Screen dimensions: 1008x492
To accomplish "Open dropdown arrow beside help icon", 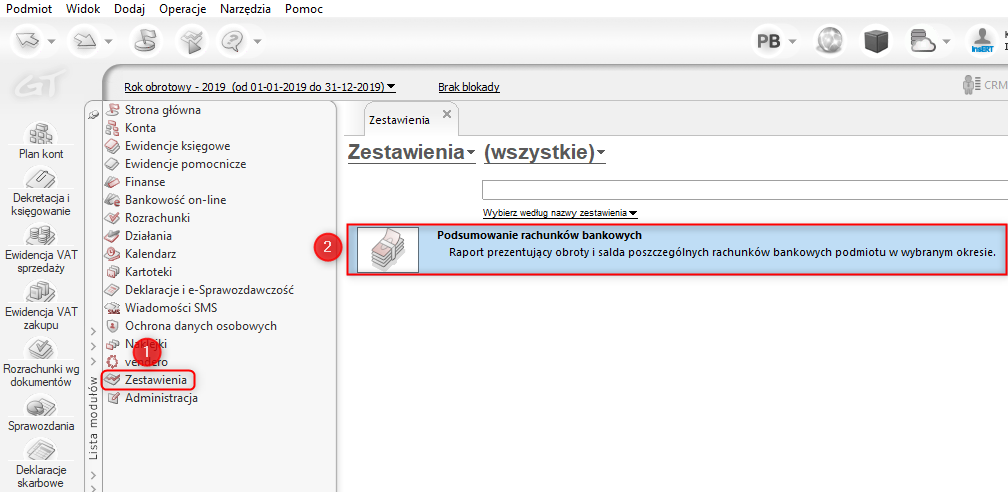I will [x=256, y=42].
